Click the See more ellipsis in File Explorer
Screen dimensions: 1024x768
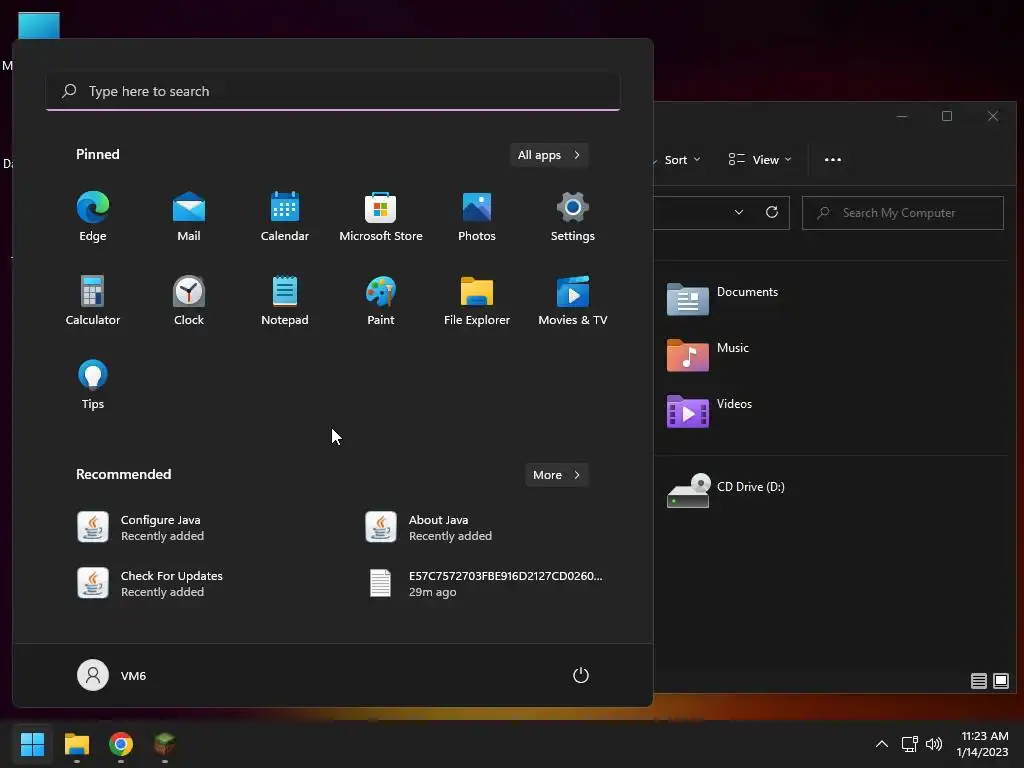[833, 160]
